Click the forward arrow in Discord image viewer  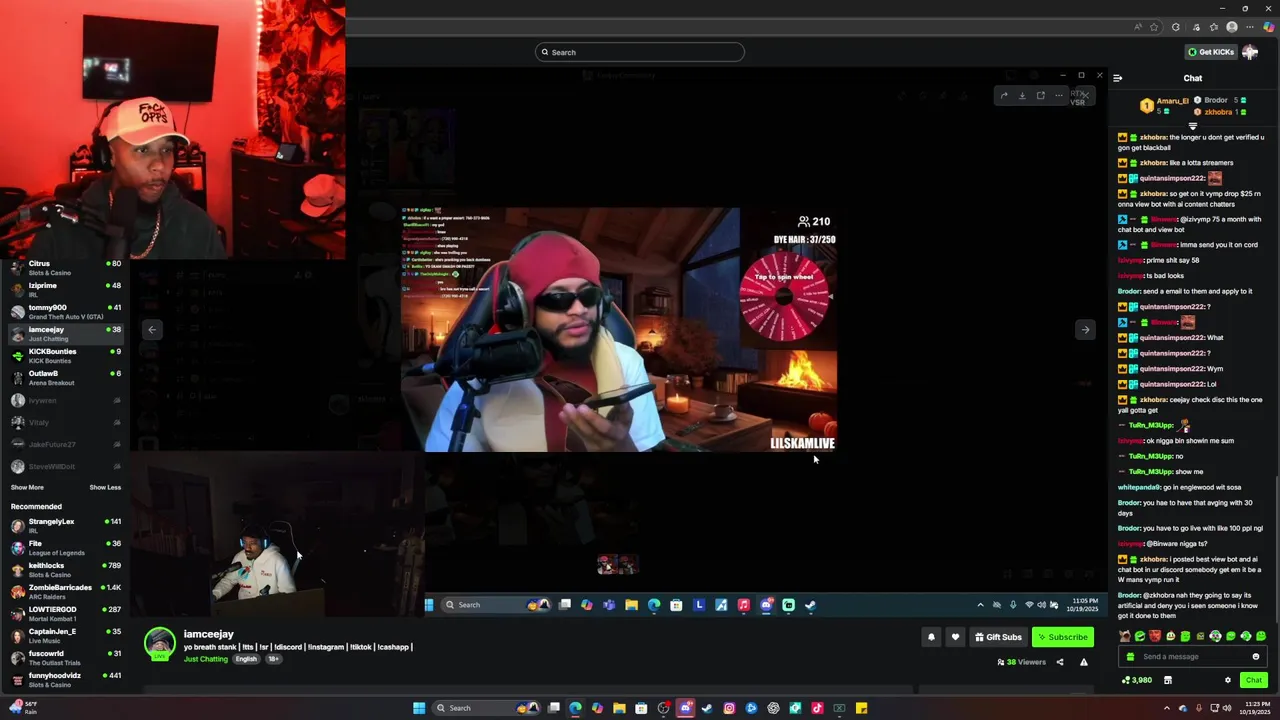[1004, 96]
